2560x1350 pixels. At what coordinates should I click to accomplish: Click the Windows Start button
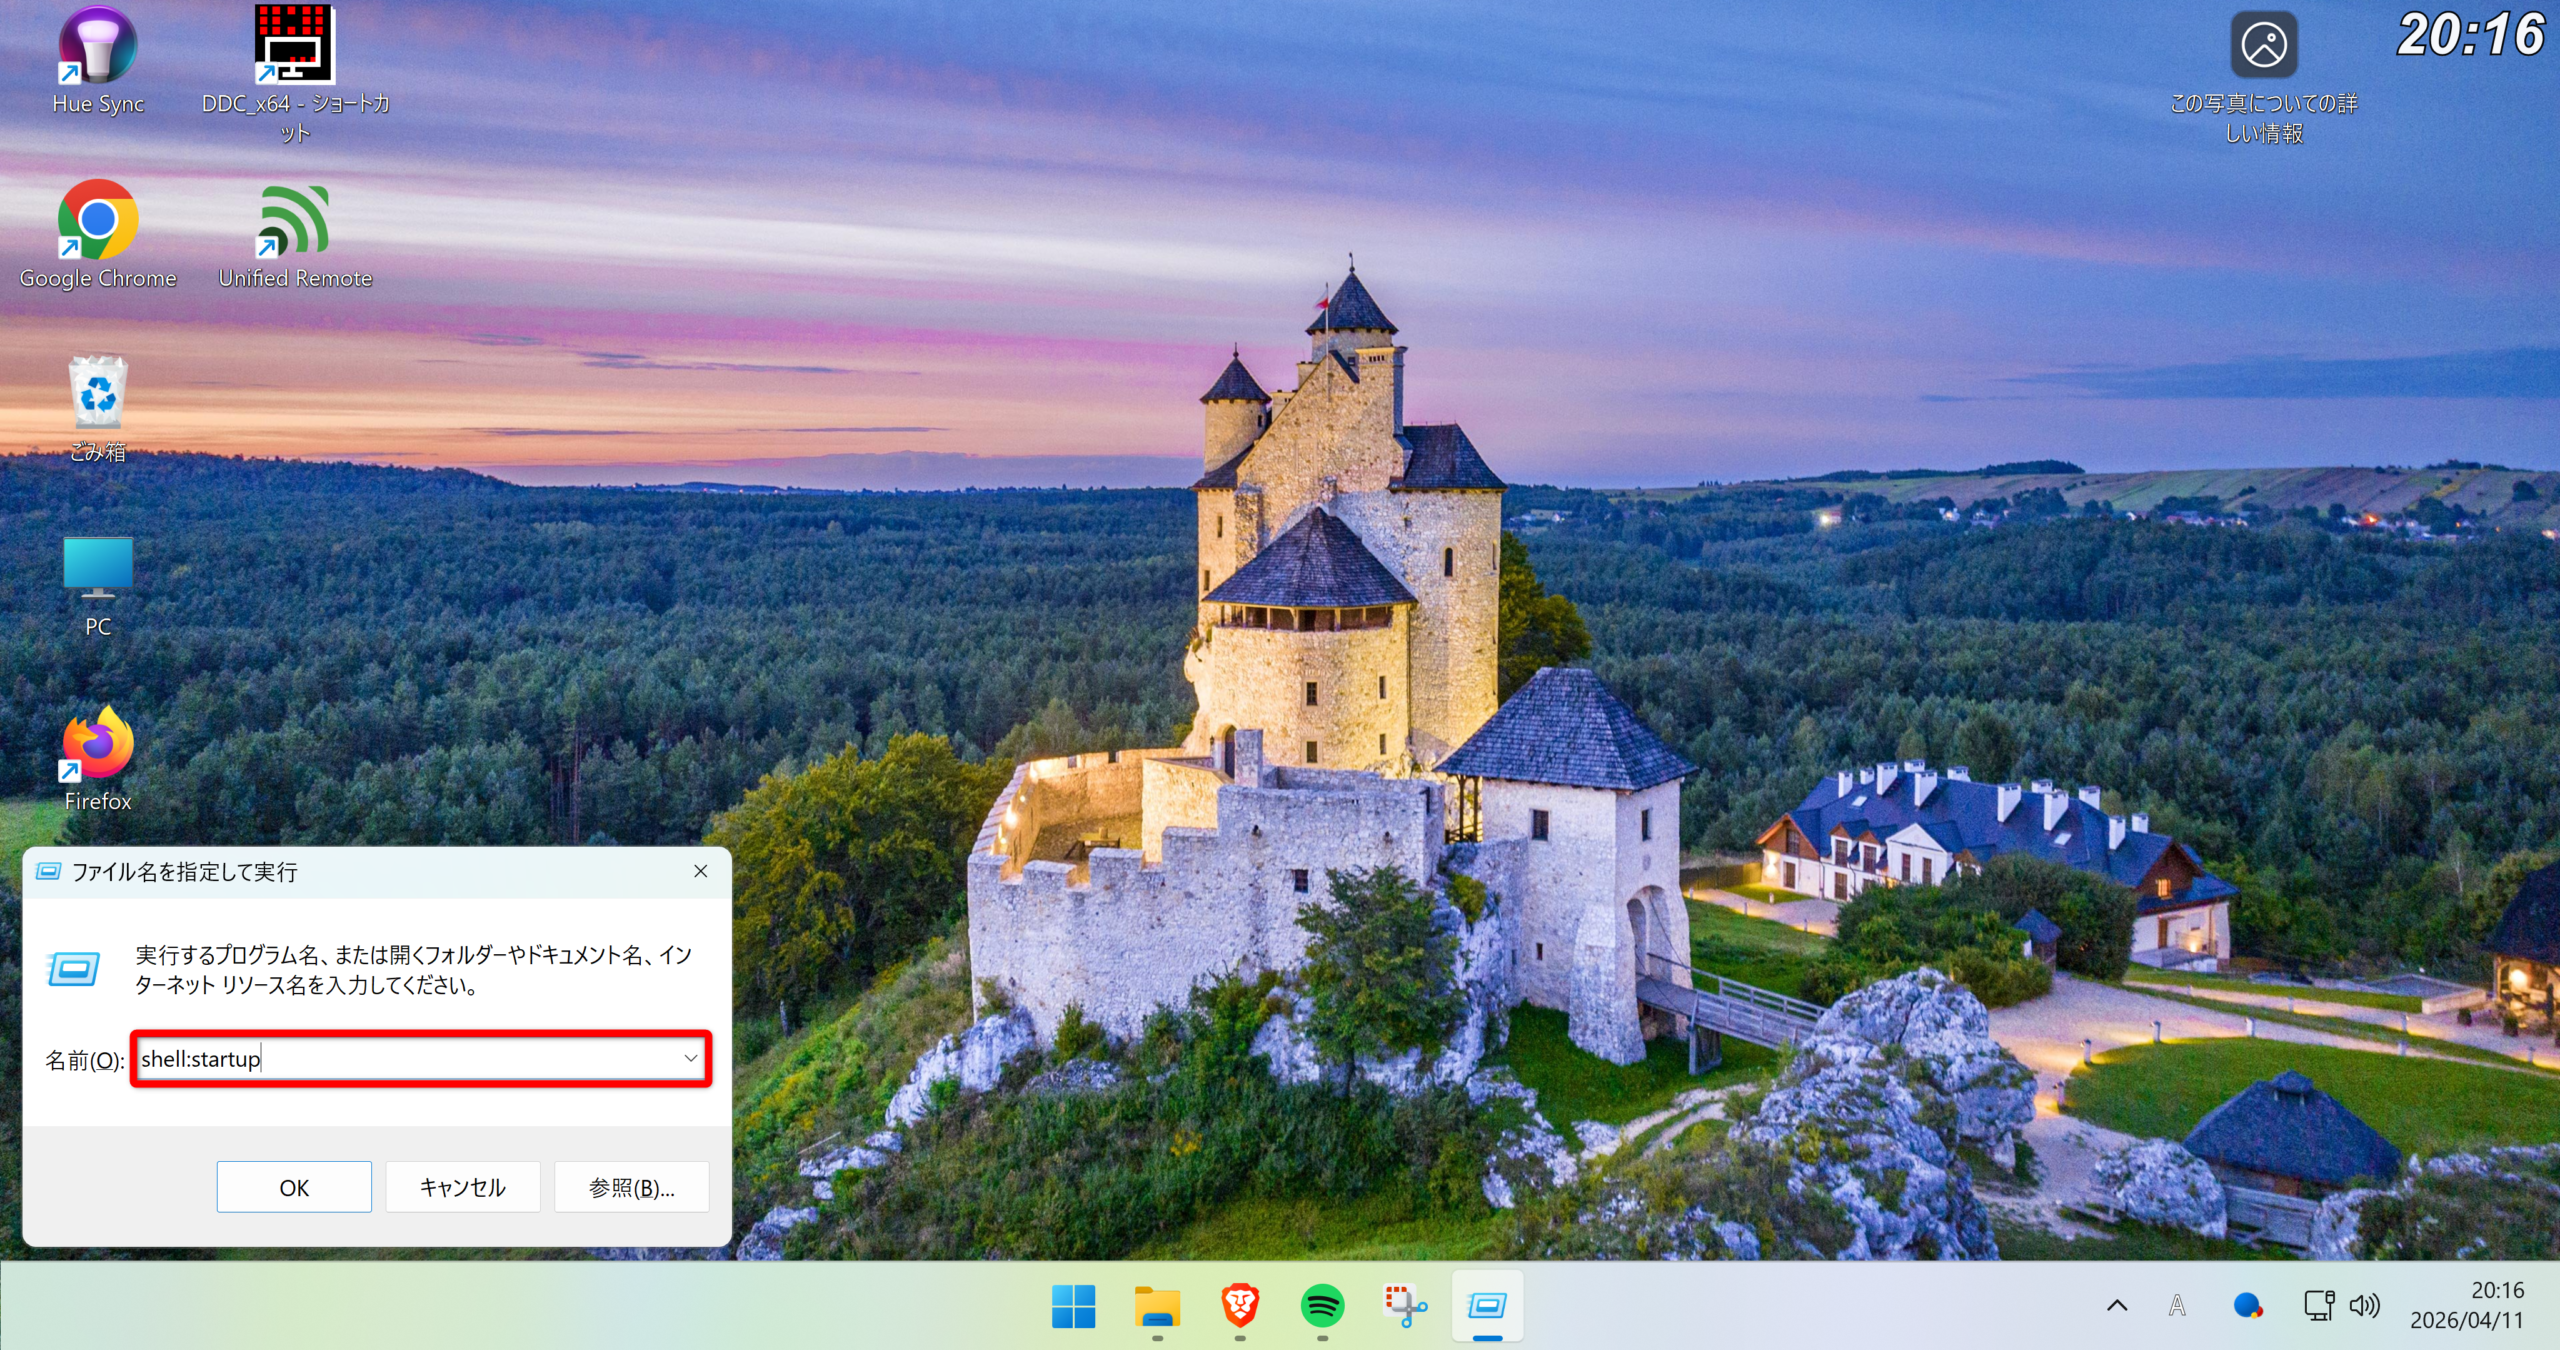(x=1074, y=1306)
